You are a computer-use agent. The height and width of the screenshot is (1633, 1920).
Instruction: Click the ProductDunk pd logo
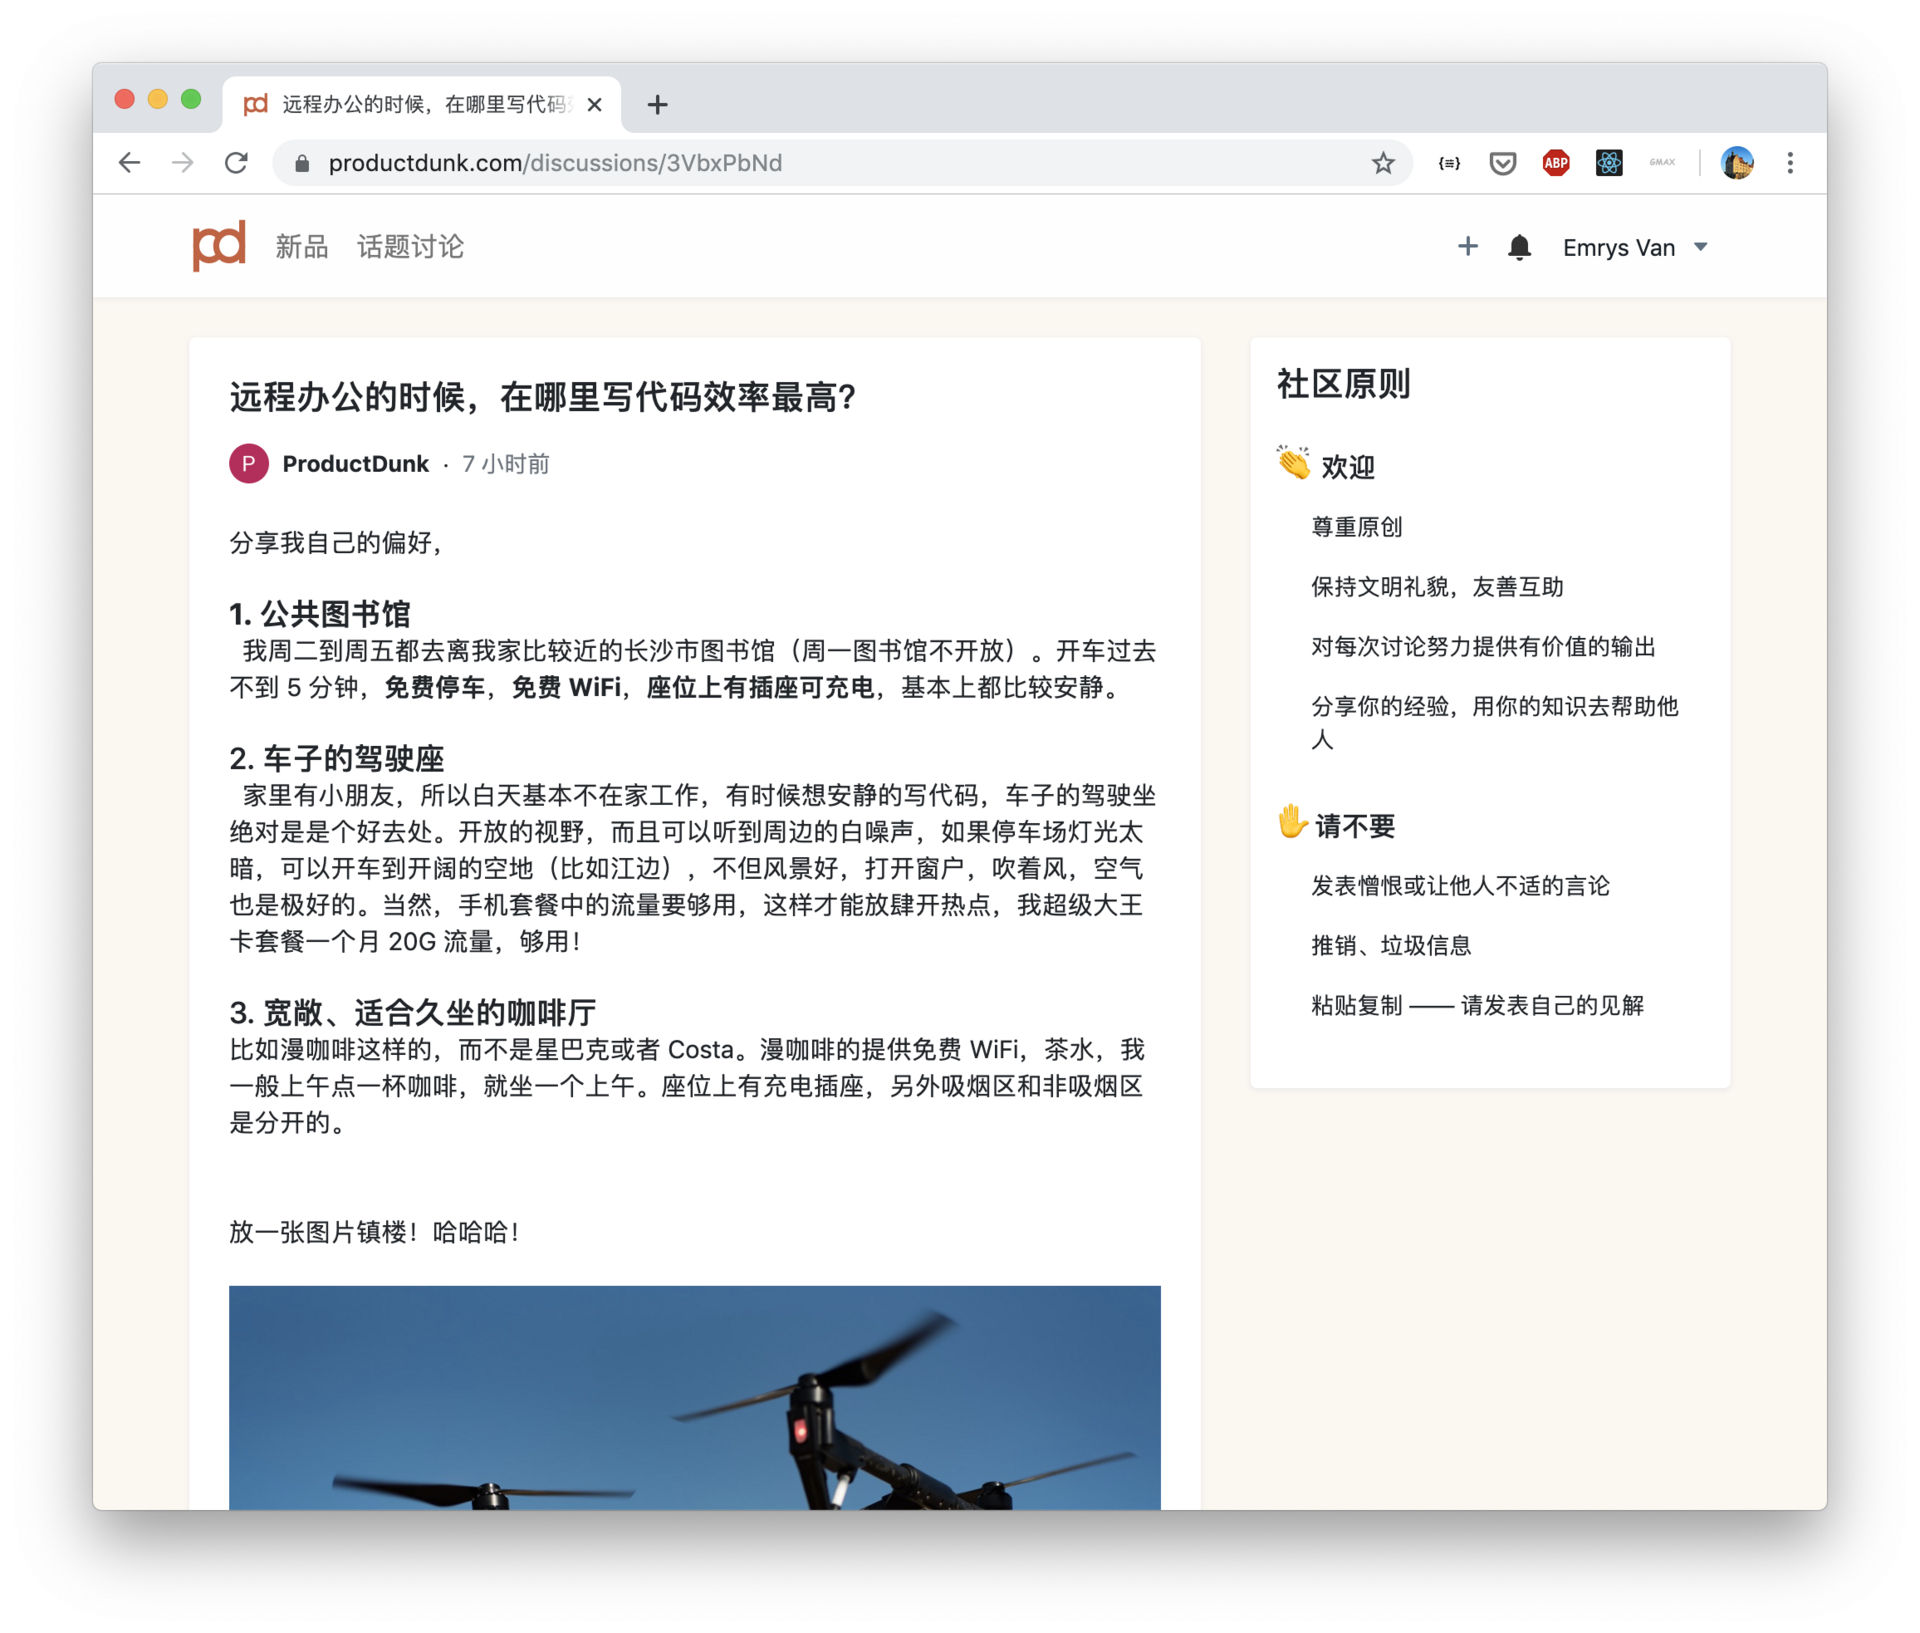pyautogui.click(x=219, y=246)
